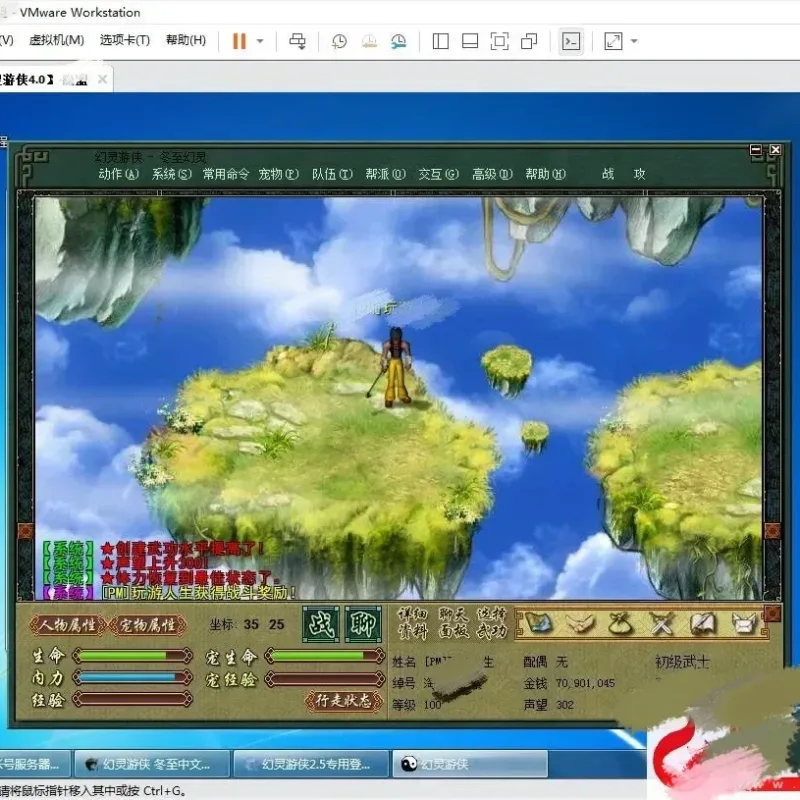Open the dropdown arrow beside the pause button
This screenshot has width=800, height=800.
click(x=260, y=41)
